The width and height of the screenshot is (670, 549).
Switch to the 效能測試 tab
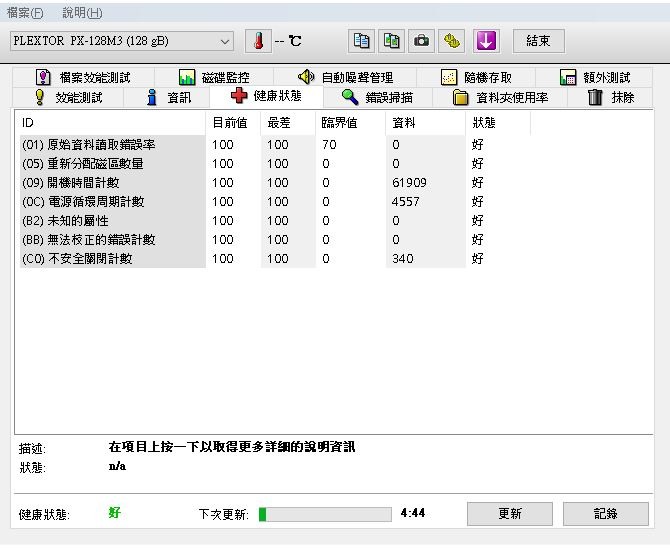point(68,97)
